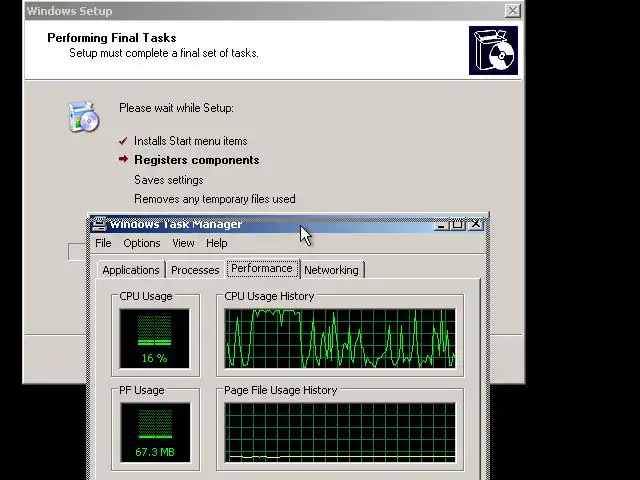Viewport: 640px width, 480px height.
Task: Click the '67.3 MB' page file value
Action: tap(155, 452)
